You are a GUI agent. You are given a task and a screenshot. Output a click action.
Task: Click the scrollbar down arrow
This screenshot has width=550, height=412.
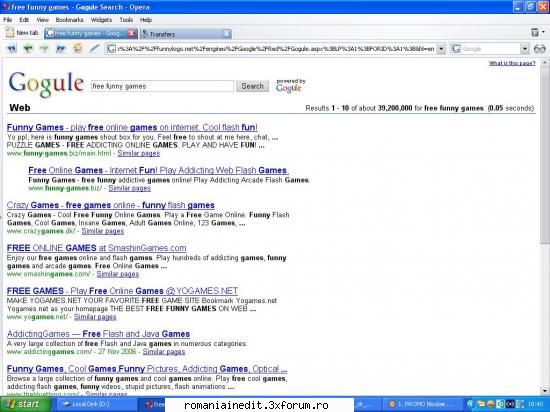[x=545, y=390]
